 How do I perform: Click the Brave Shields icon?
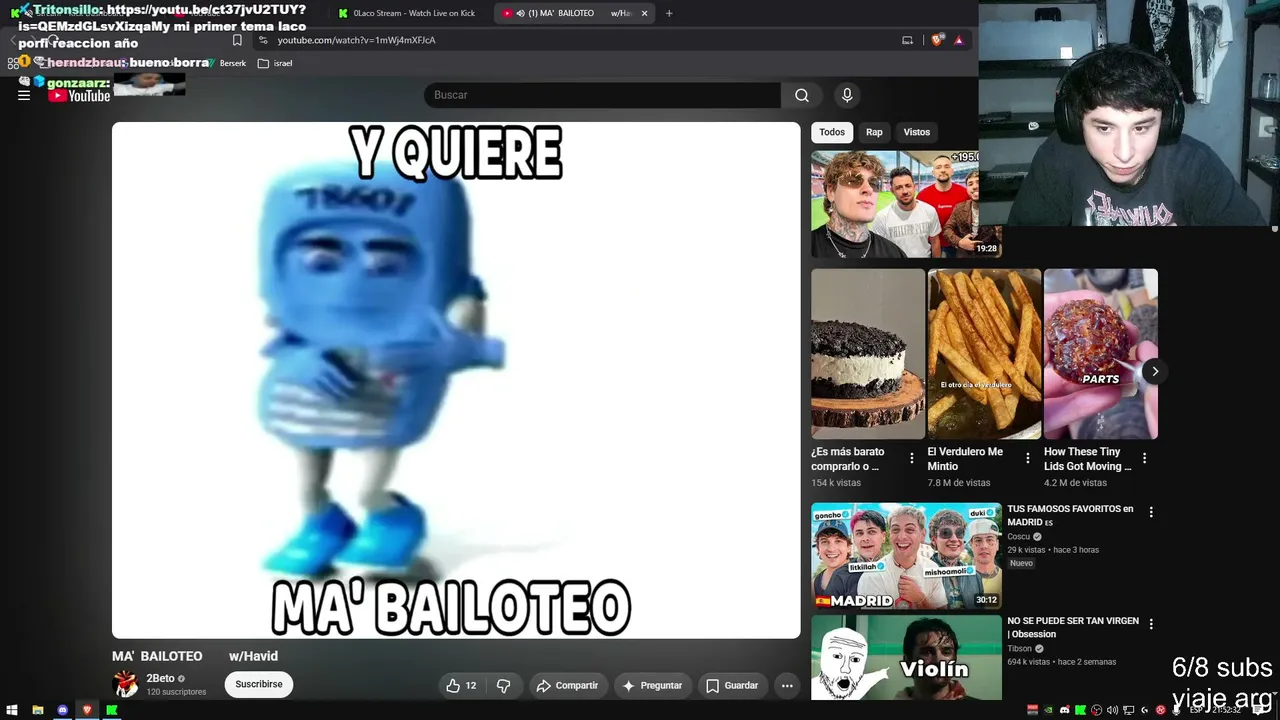point(936,40)
